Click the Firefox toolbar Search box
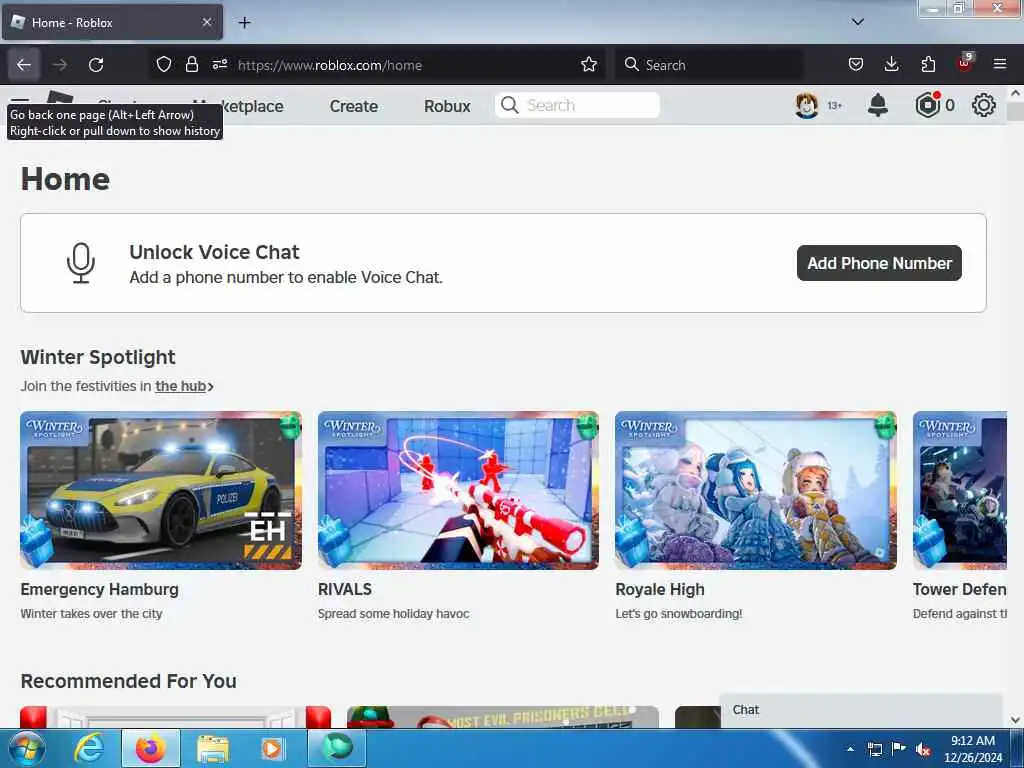The image size is (1024, 768). tap(709, 65)
